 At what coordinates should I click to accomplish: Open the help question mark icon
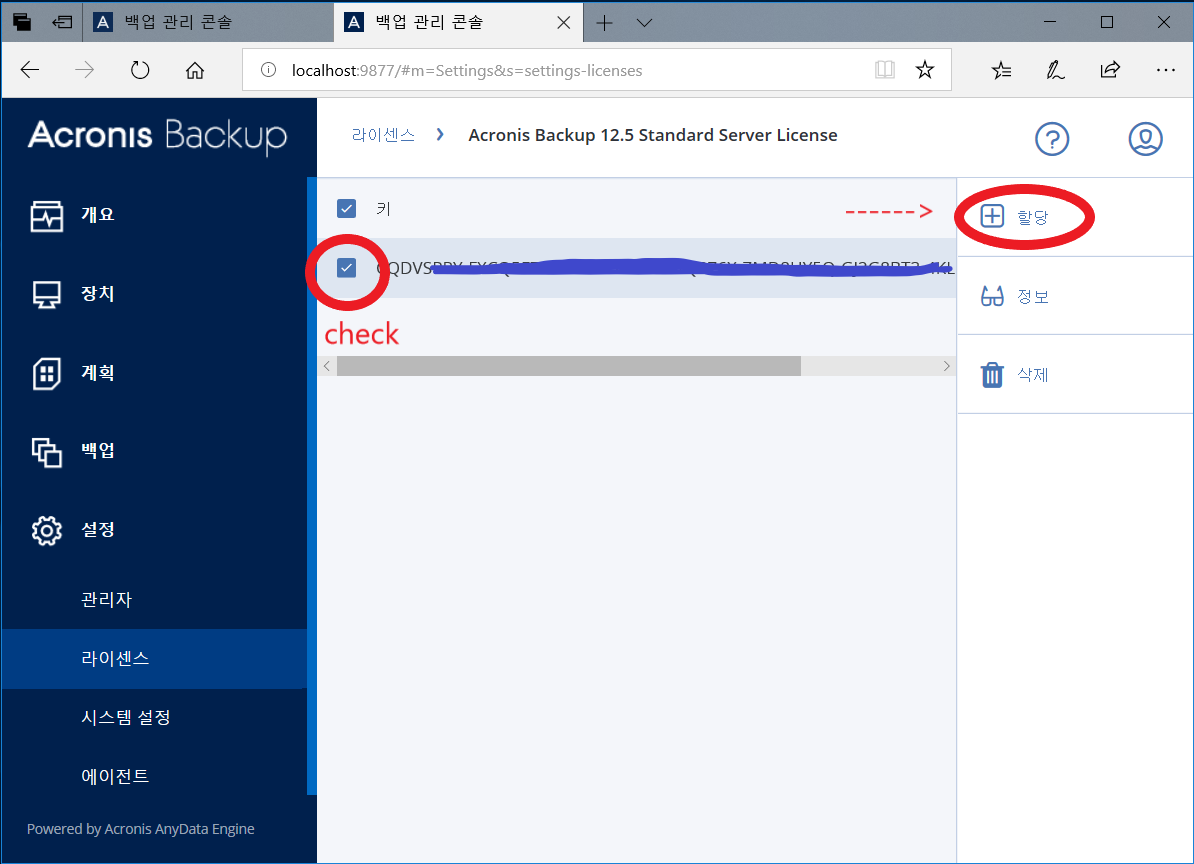tap(1052, 139)
